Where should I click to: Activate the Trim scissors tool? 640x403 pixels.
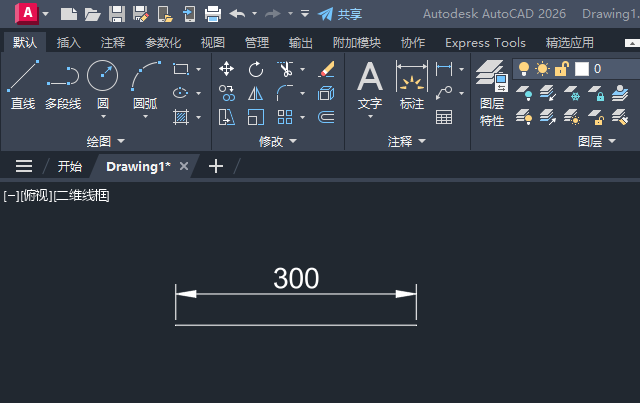(x=285, y=69)
